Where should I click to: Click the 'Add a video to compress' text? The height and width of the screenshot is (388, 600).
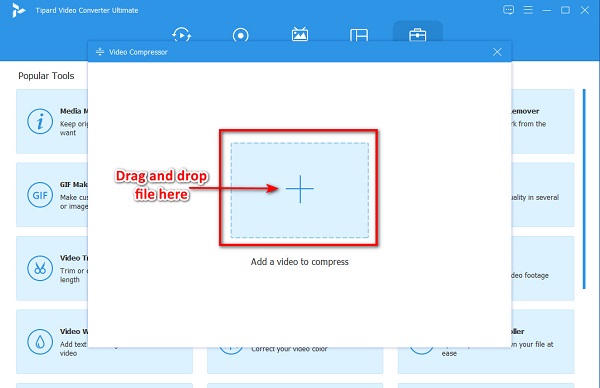pos(300,262)
